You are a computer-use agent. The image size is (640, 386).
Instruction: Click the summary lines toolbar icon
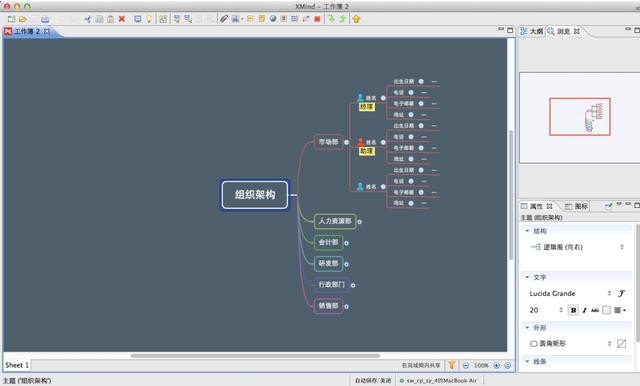point(294,19)
